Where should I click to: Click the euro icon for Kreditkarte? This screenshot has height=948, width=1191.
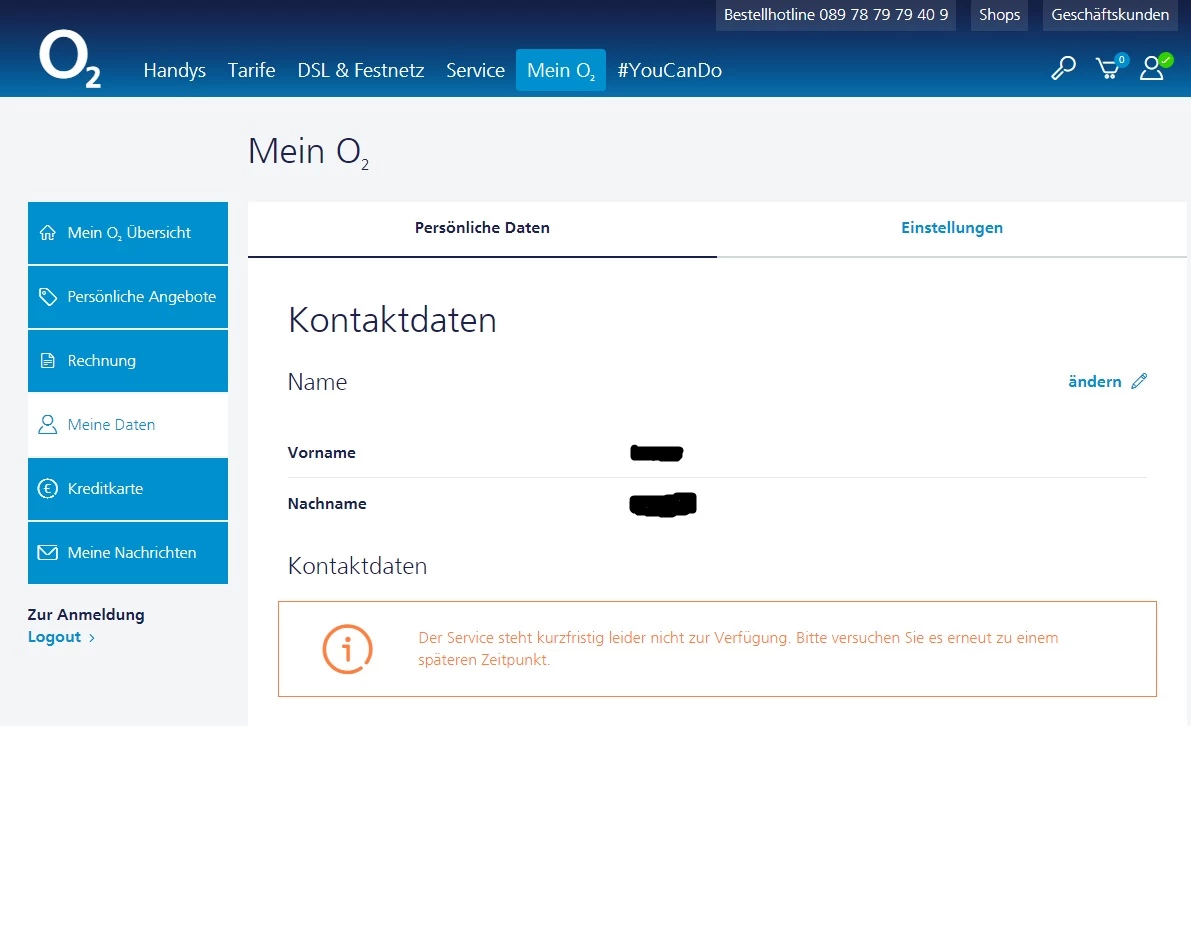tap(48, 488)
